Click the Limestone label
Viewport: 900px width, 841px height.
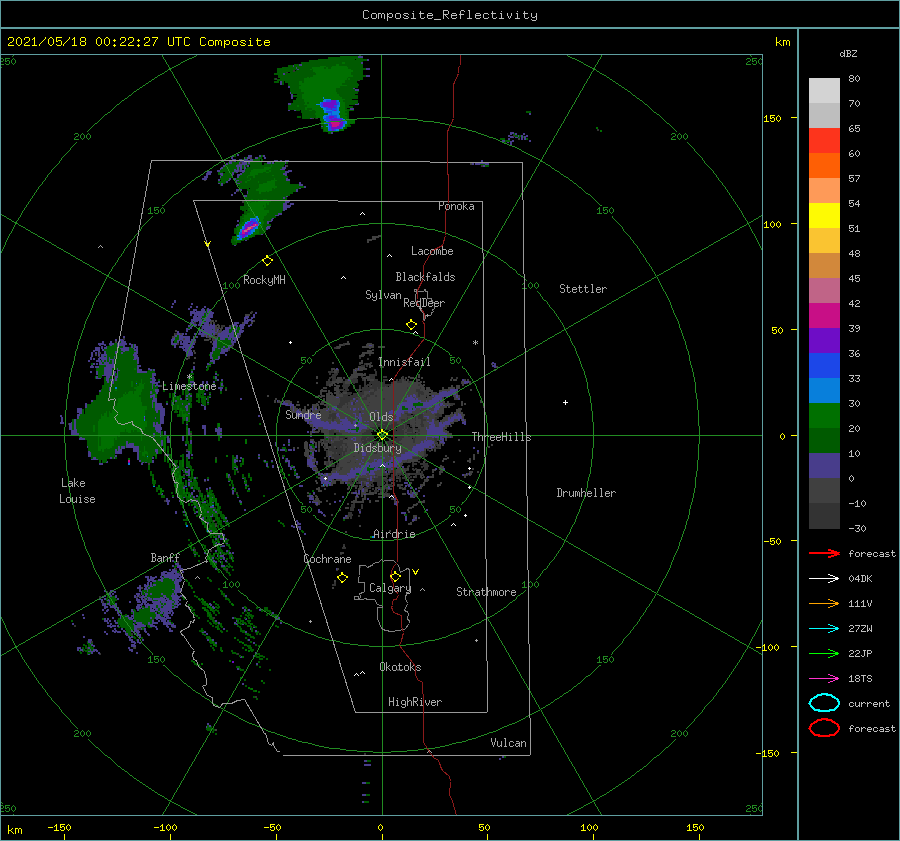point(189,386)
